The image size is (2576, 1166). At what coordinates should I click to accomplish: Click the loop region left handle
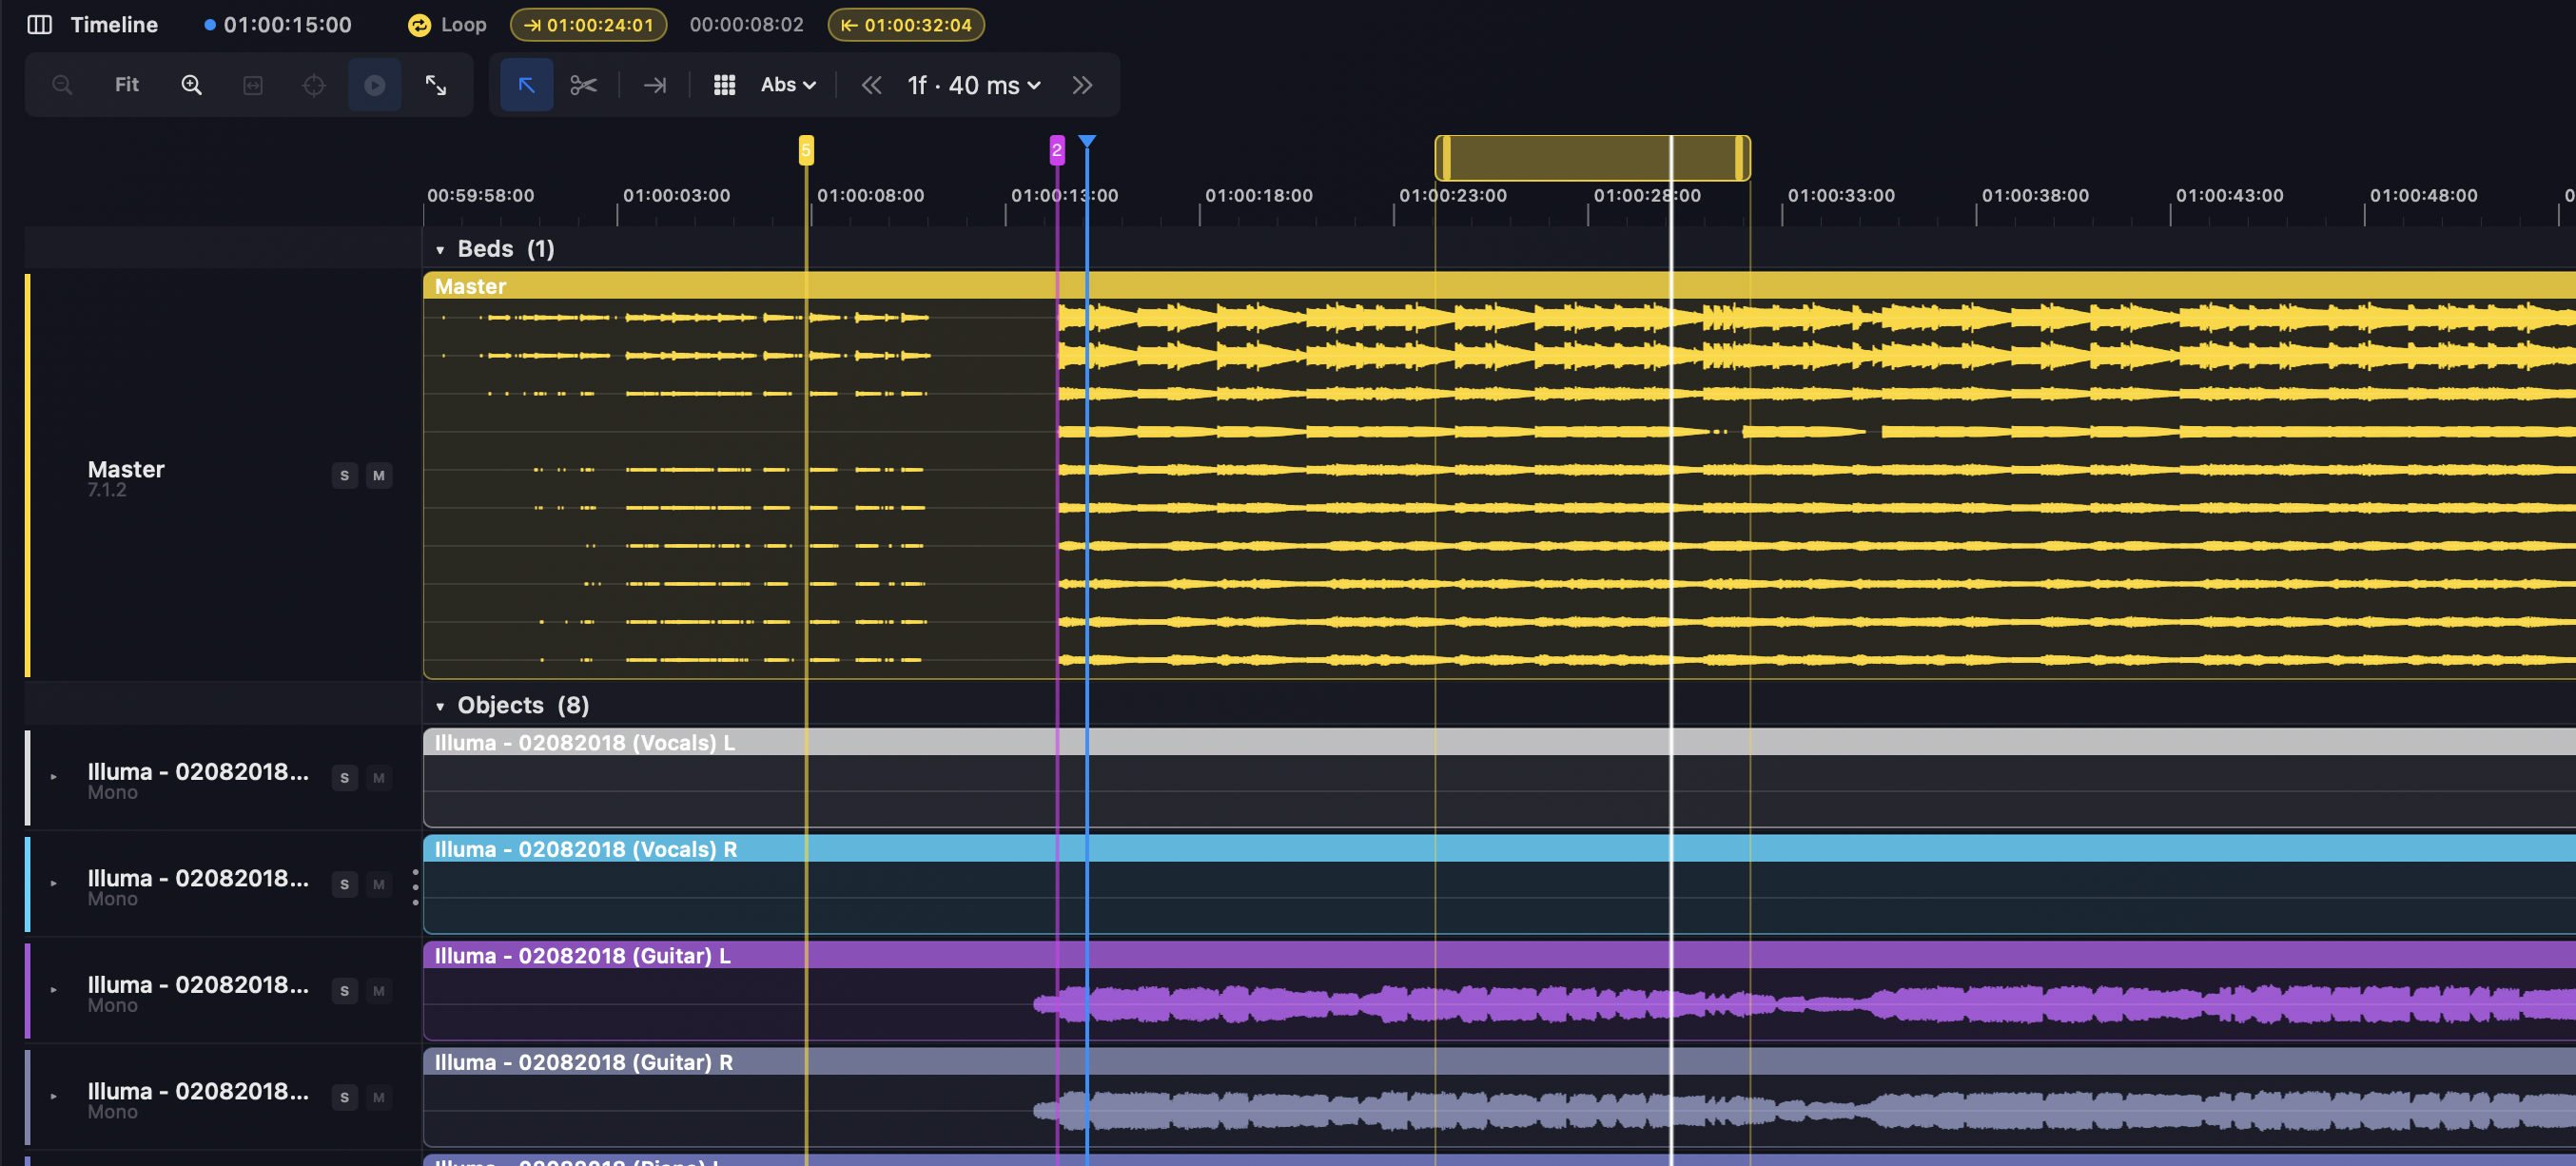1446,158
